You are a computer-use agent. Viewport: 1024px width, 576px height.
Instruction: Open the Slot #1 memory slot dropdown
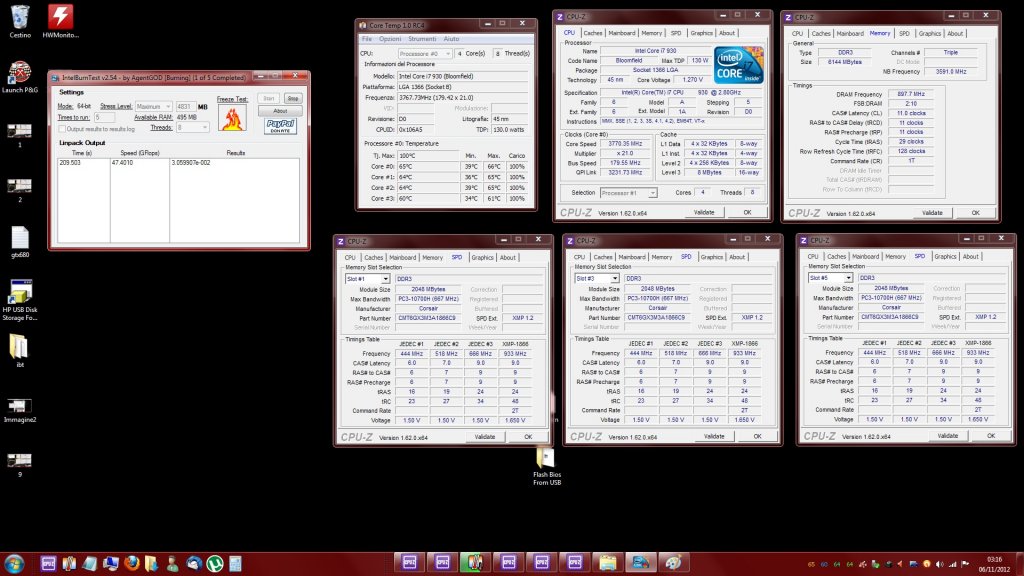tap(368, 279)
